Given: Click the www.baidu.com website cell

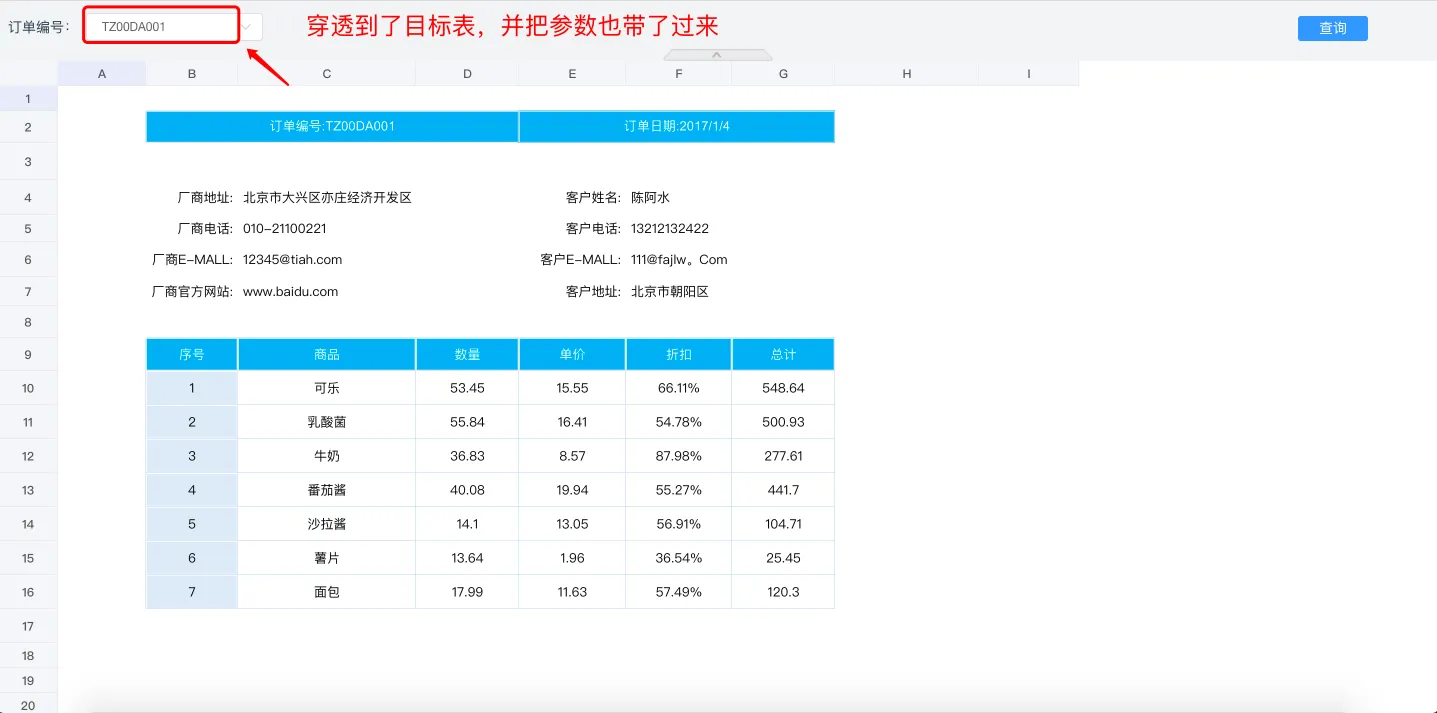Looking at the screenshot, I should [x=291, y=292].
